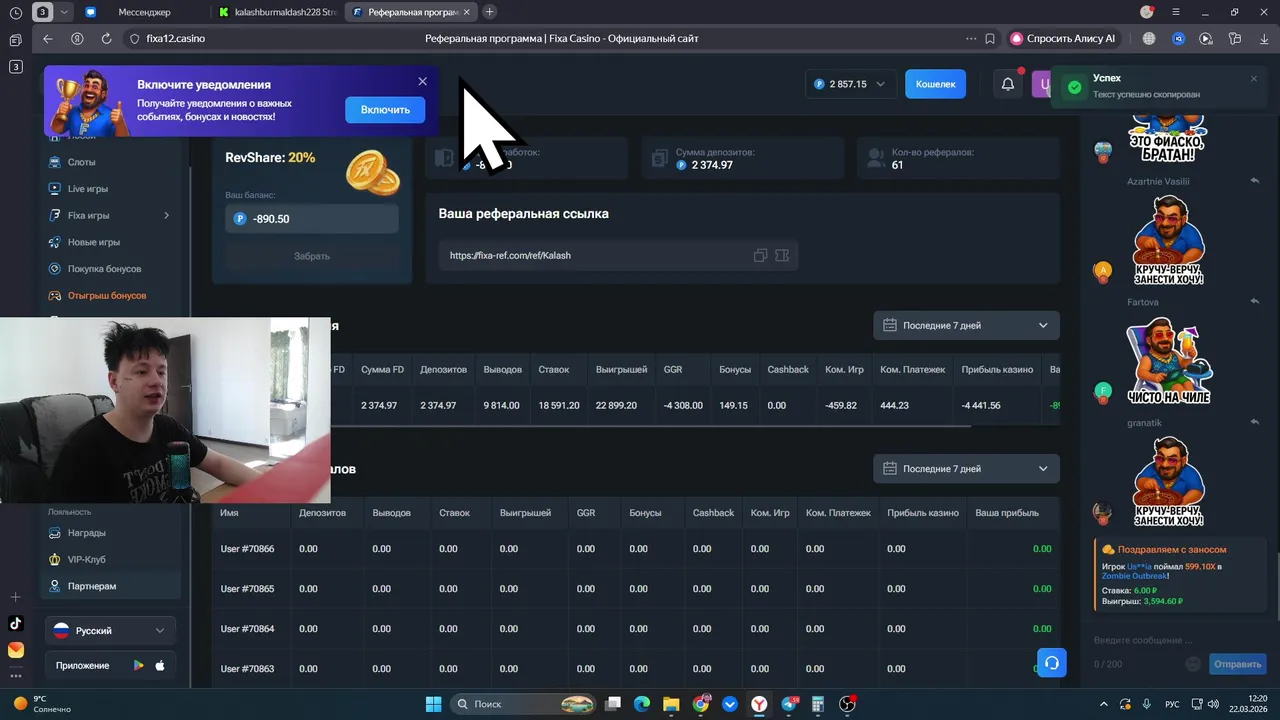Open VIP-Клуб in the sidebar
The width and height of the screenshot is (1280, 720).
coord(86,560)
